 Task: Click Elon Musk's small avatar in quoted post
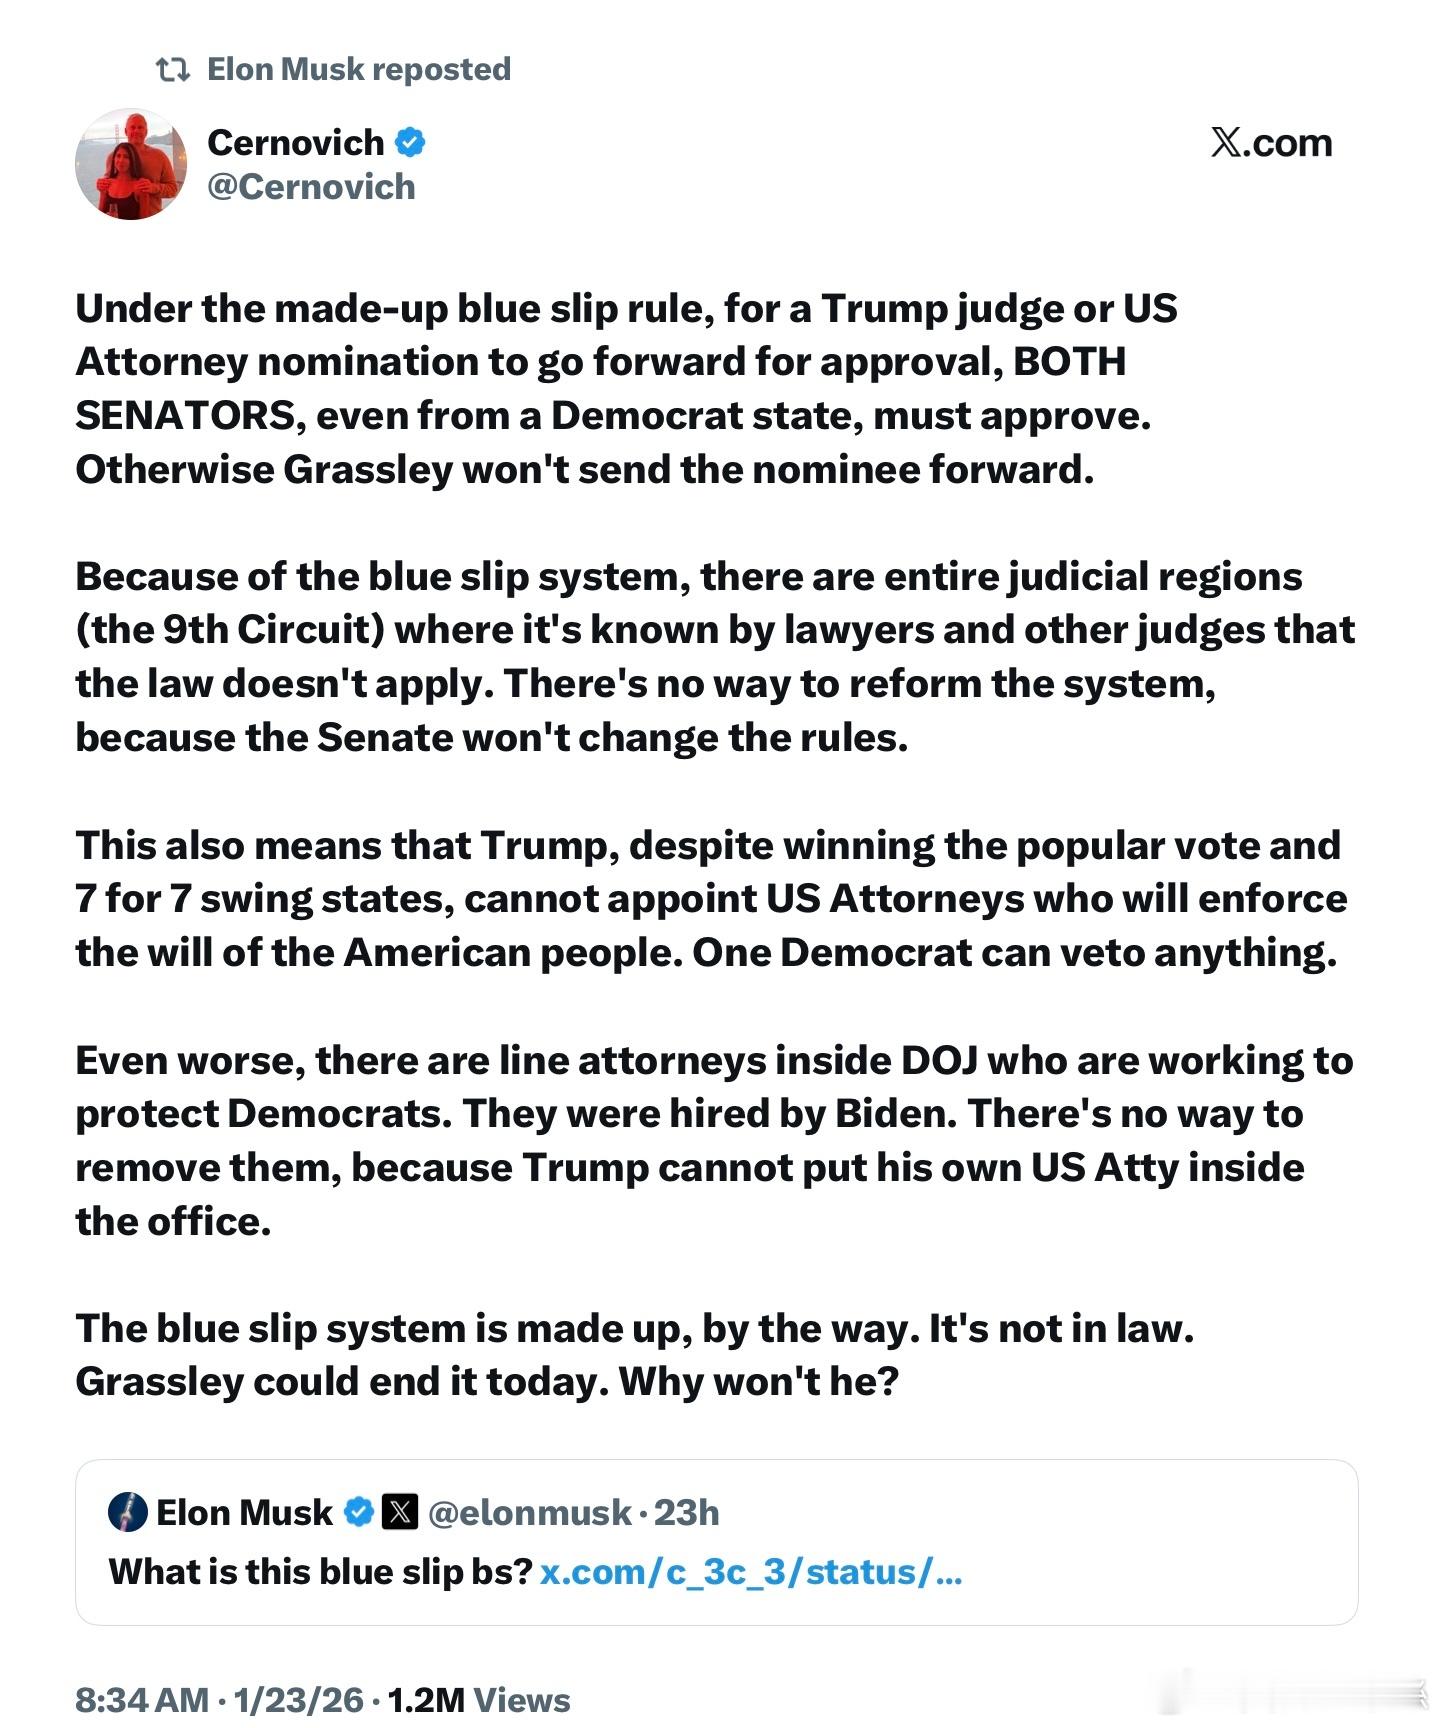128,1512
